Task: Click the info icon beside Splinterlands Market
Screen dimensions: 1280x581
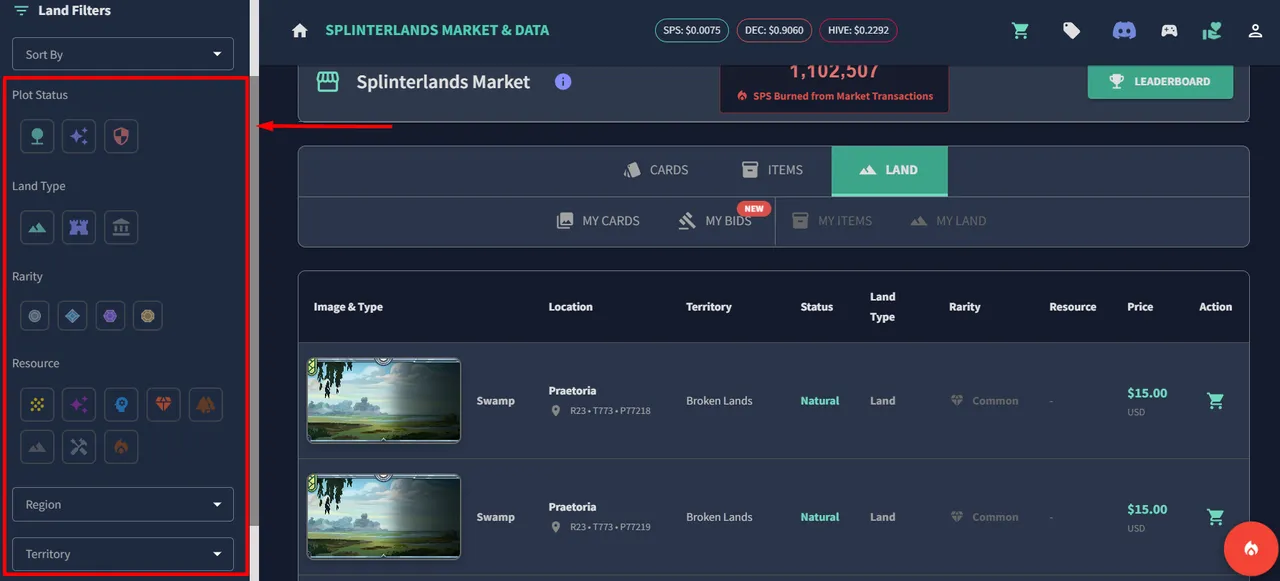Action: pyautogui.click(x=563, y=82)
